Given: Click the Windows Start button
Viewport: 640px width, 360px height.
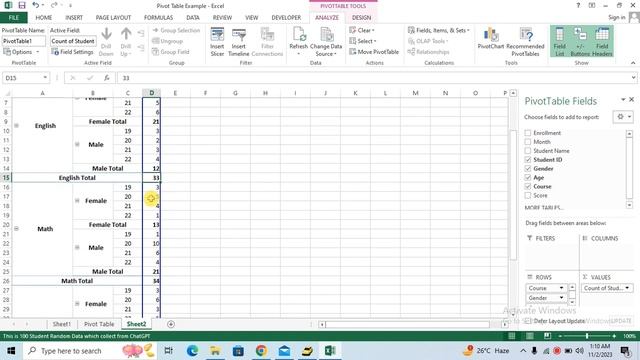Looking at the screenshot, I should (x=11, y=351).
